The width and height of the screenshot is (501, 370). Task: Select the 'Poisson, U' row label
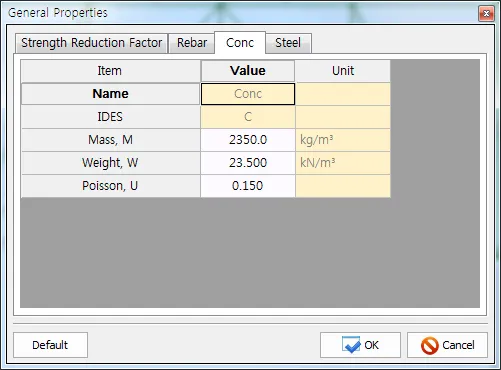click(x=110, y=186)
